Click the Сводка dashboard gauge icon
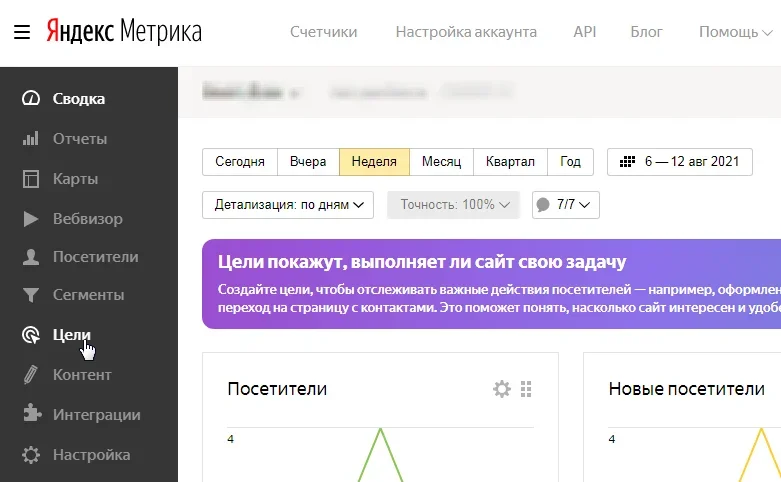 click(x=31, y=98)
